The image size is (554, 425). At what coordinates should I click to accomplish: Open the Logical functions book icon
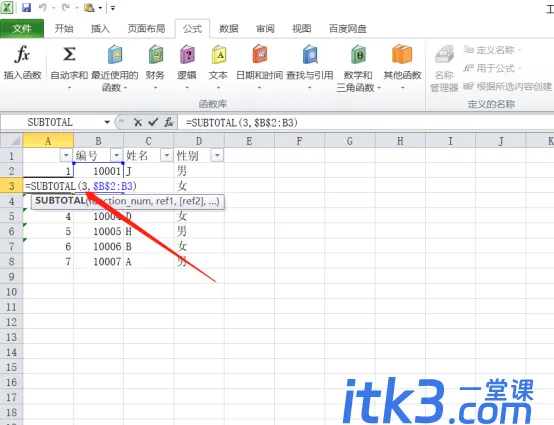click(187, 54)
